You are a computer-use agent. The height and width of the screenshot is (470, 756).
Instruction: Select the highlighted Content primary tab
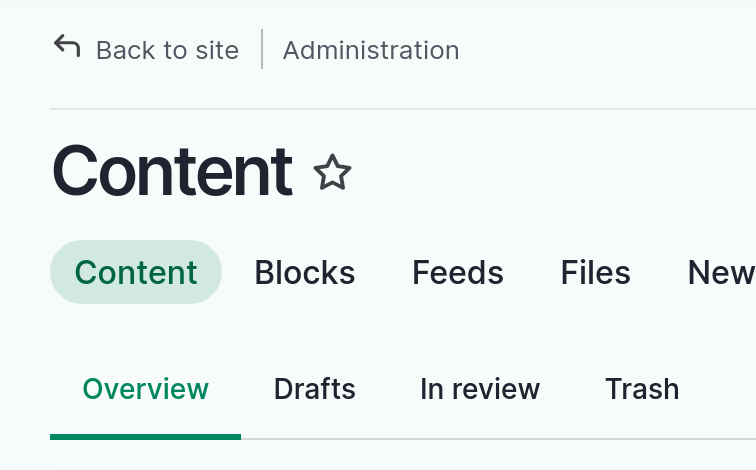point(136,272)
